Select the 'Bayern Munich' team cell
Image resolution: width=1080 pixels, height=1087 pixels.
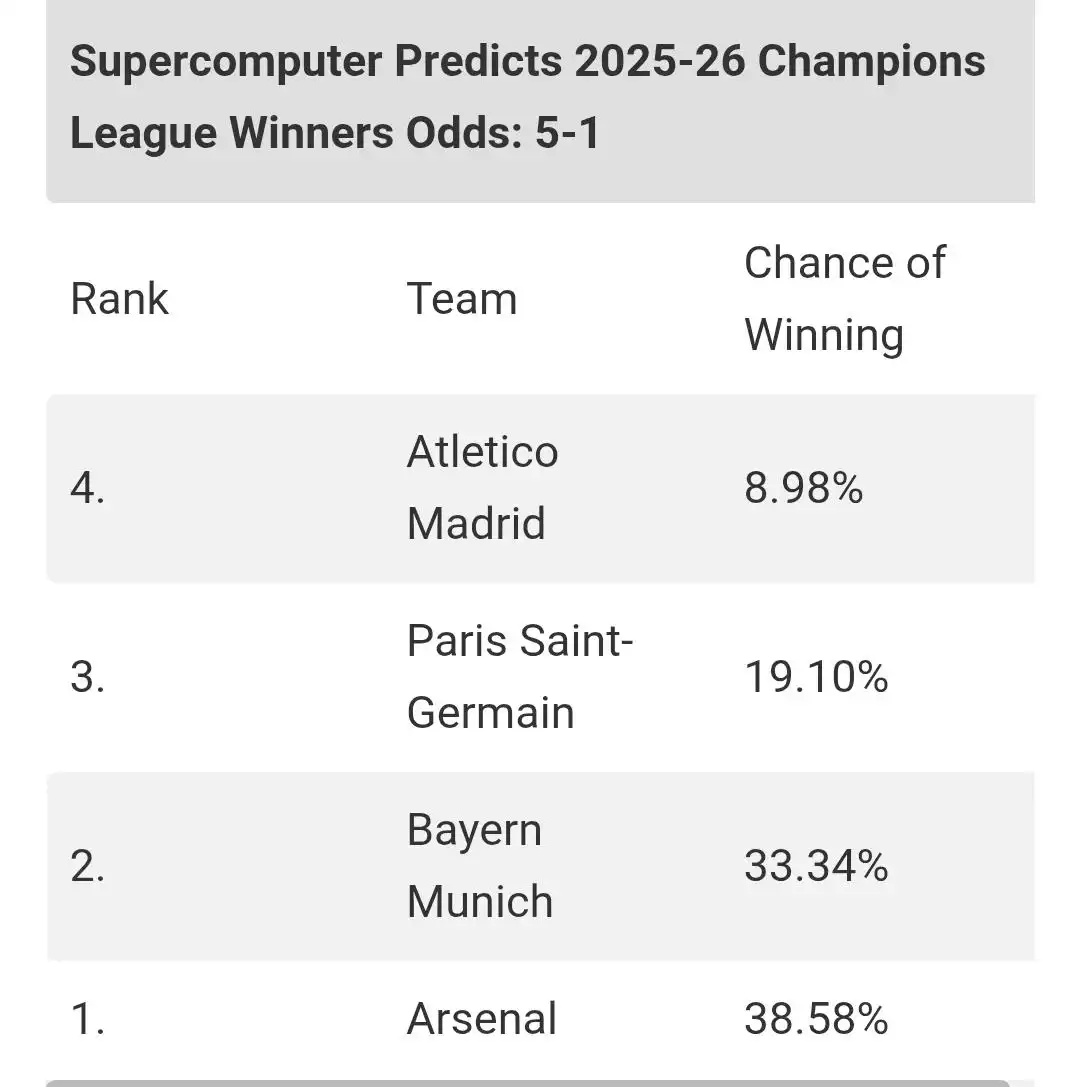479,866
